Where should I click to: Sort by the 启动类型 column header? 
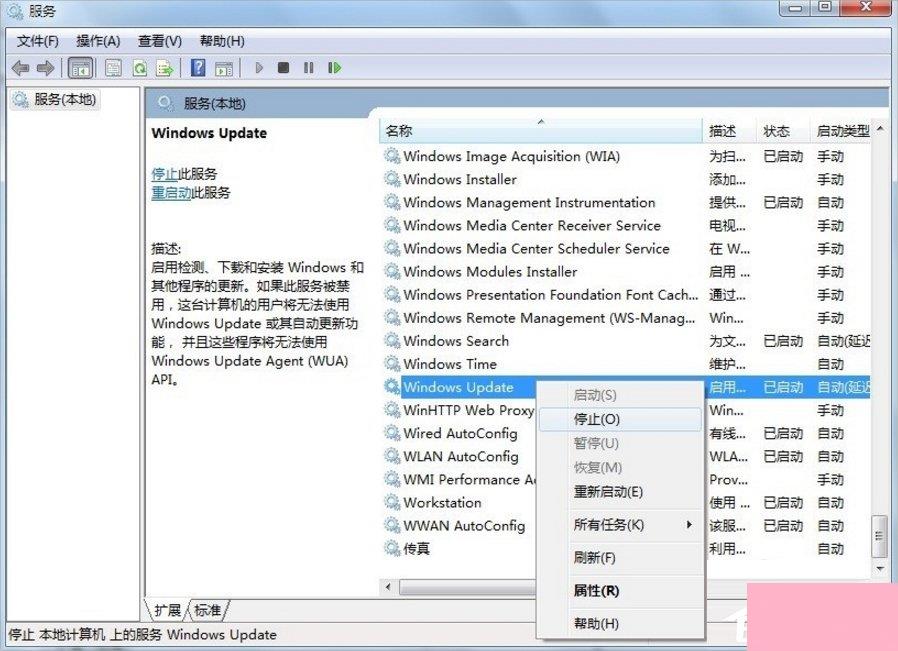pos(841,131)
